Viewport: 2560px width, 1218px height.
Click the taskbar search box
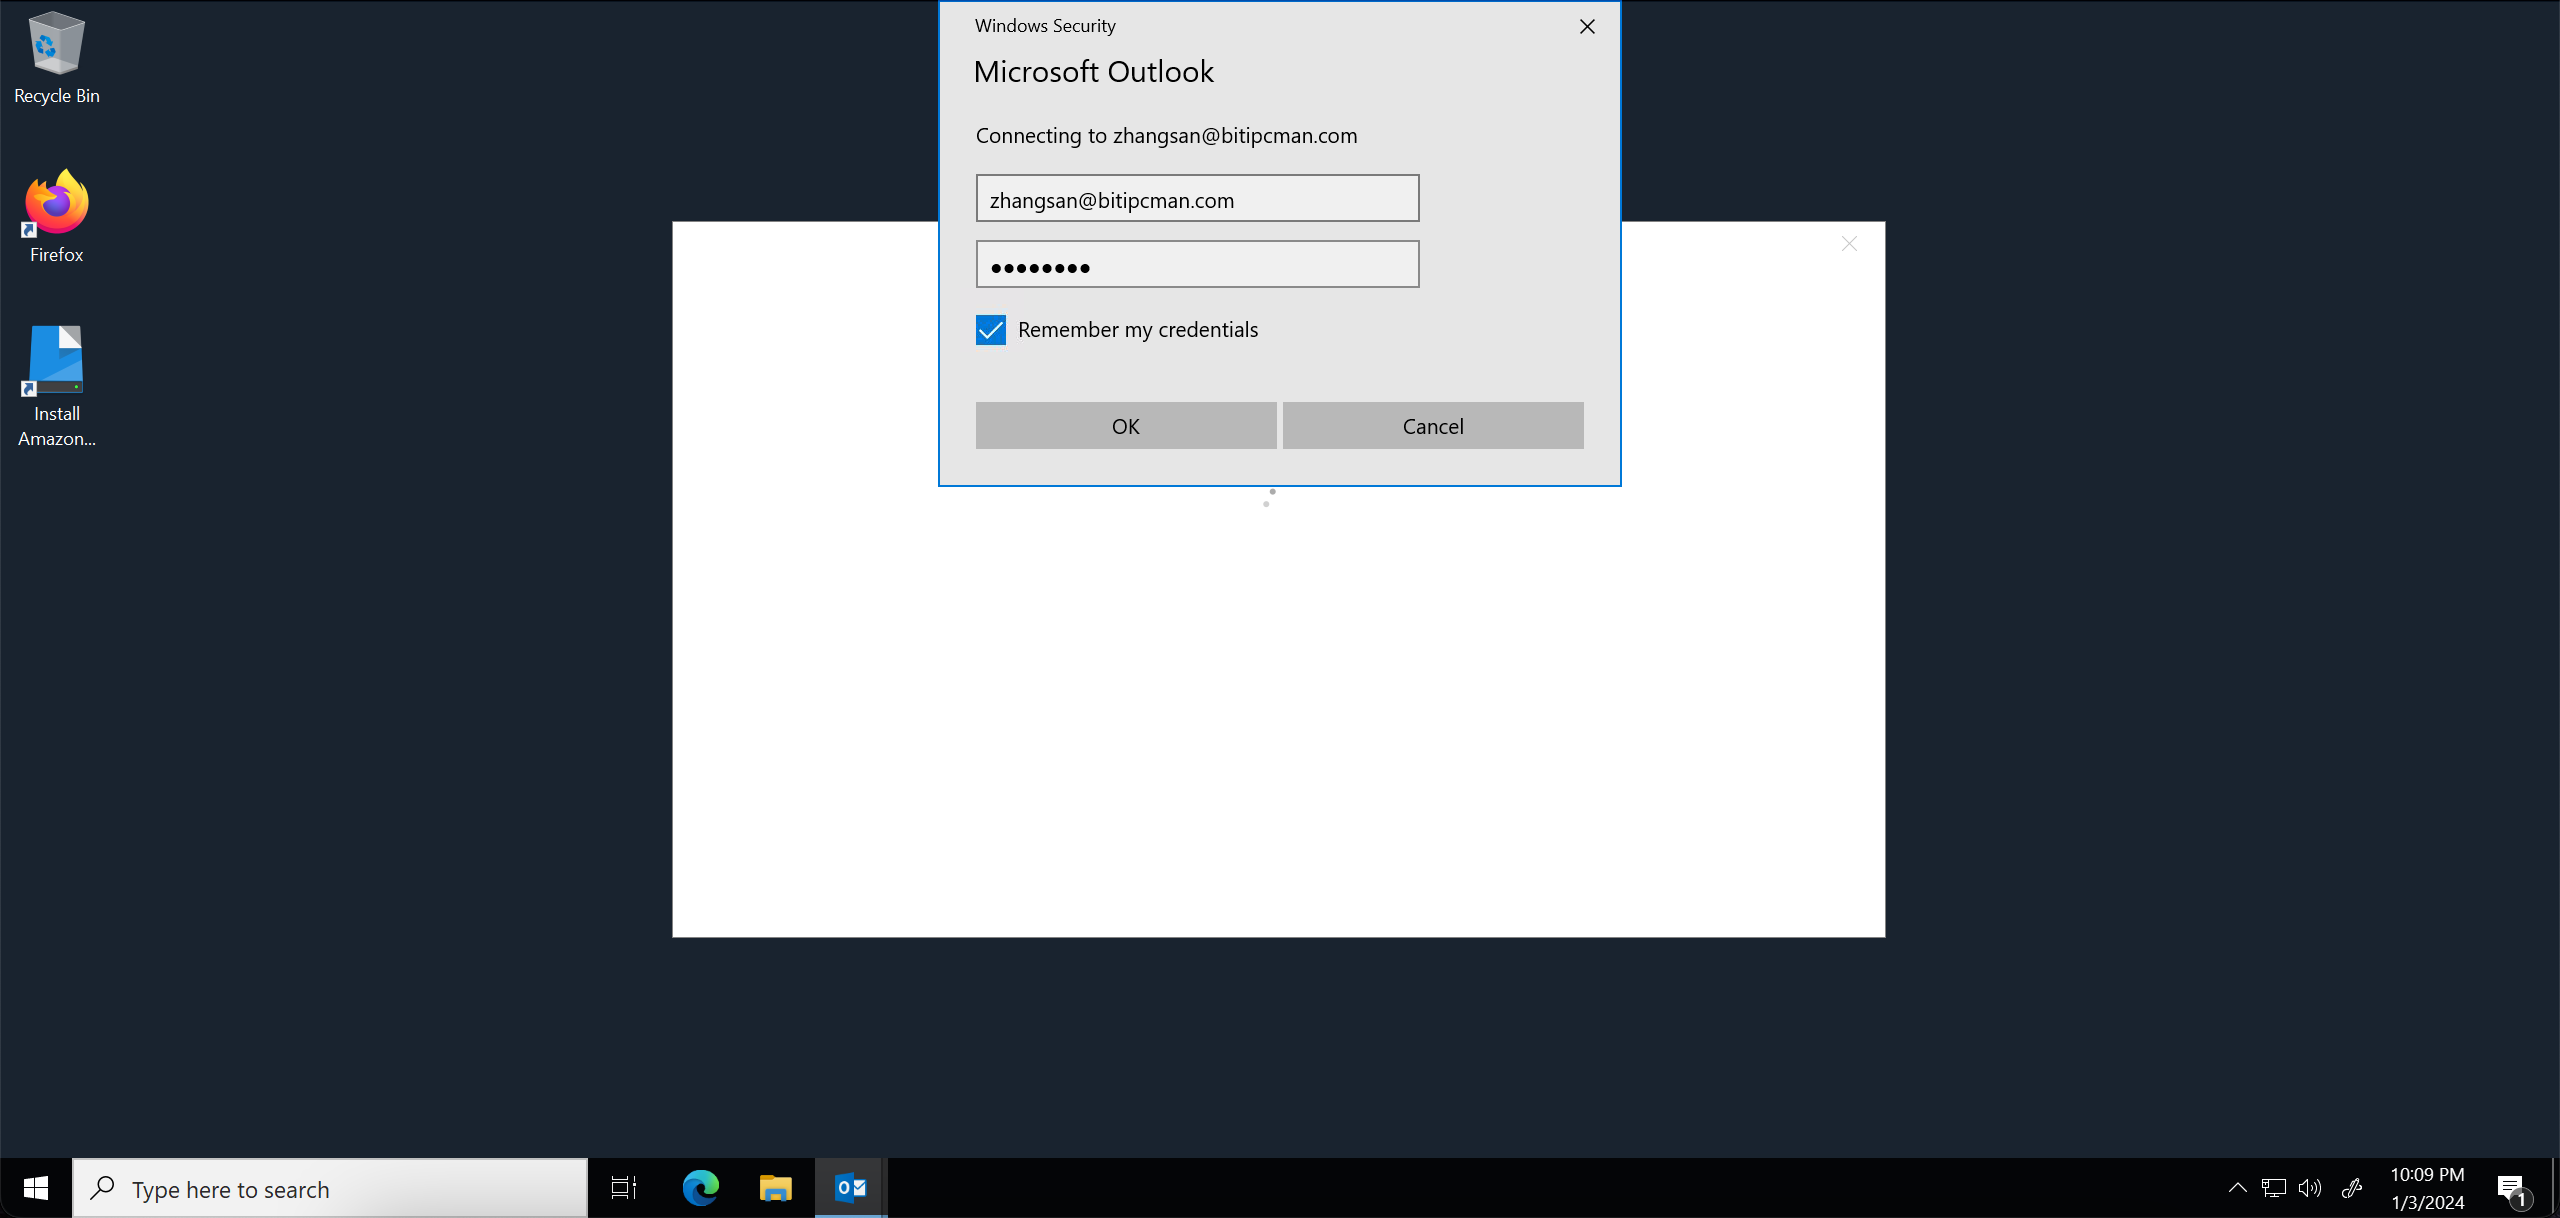pos(330,1188)
